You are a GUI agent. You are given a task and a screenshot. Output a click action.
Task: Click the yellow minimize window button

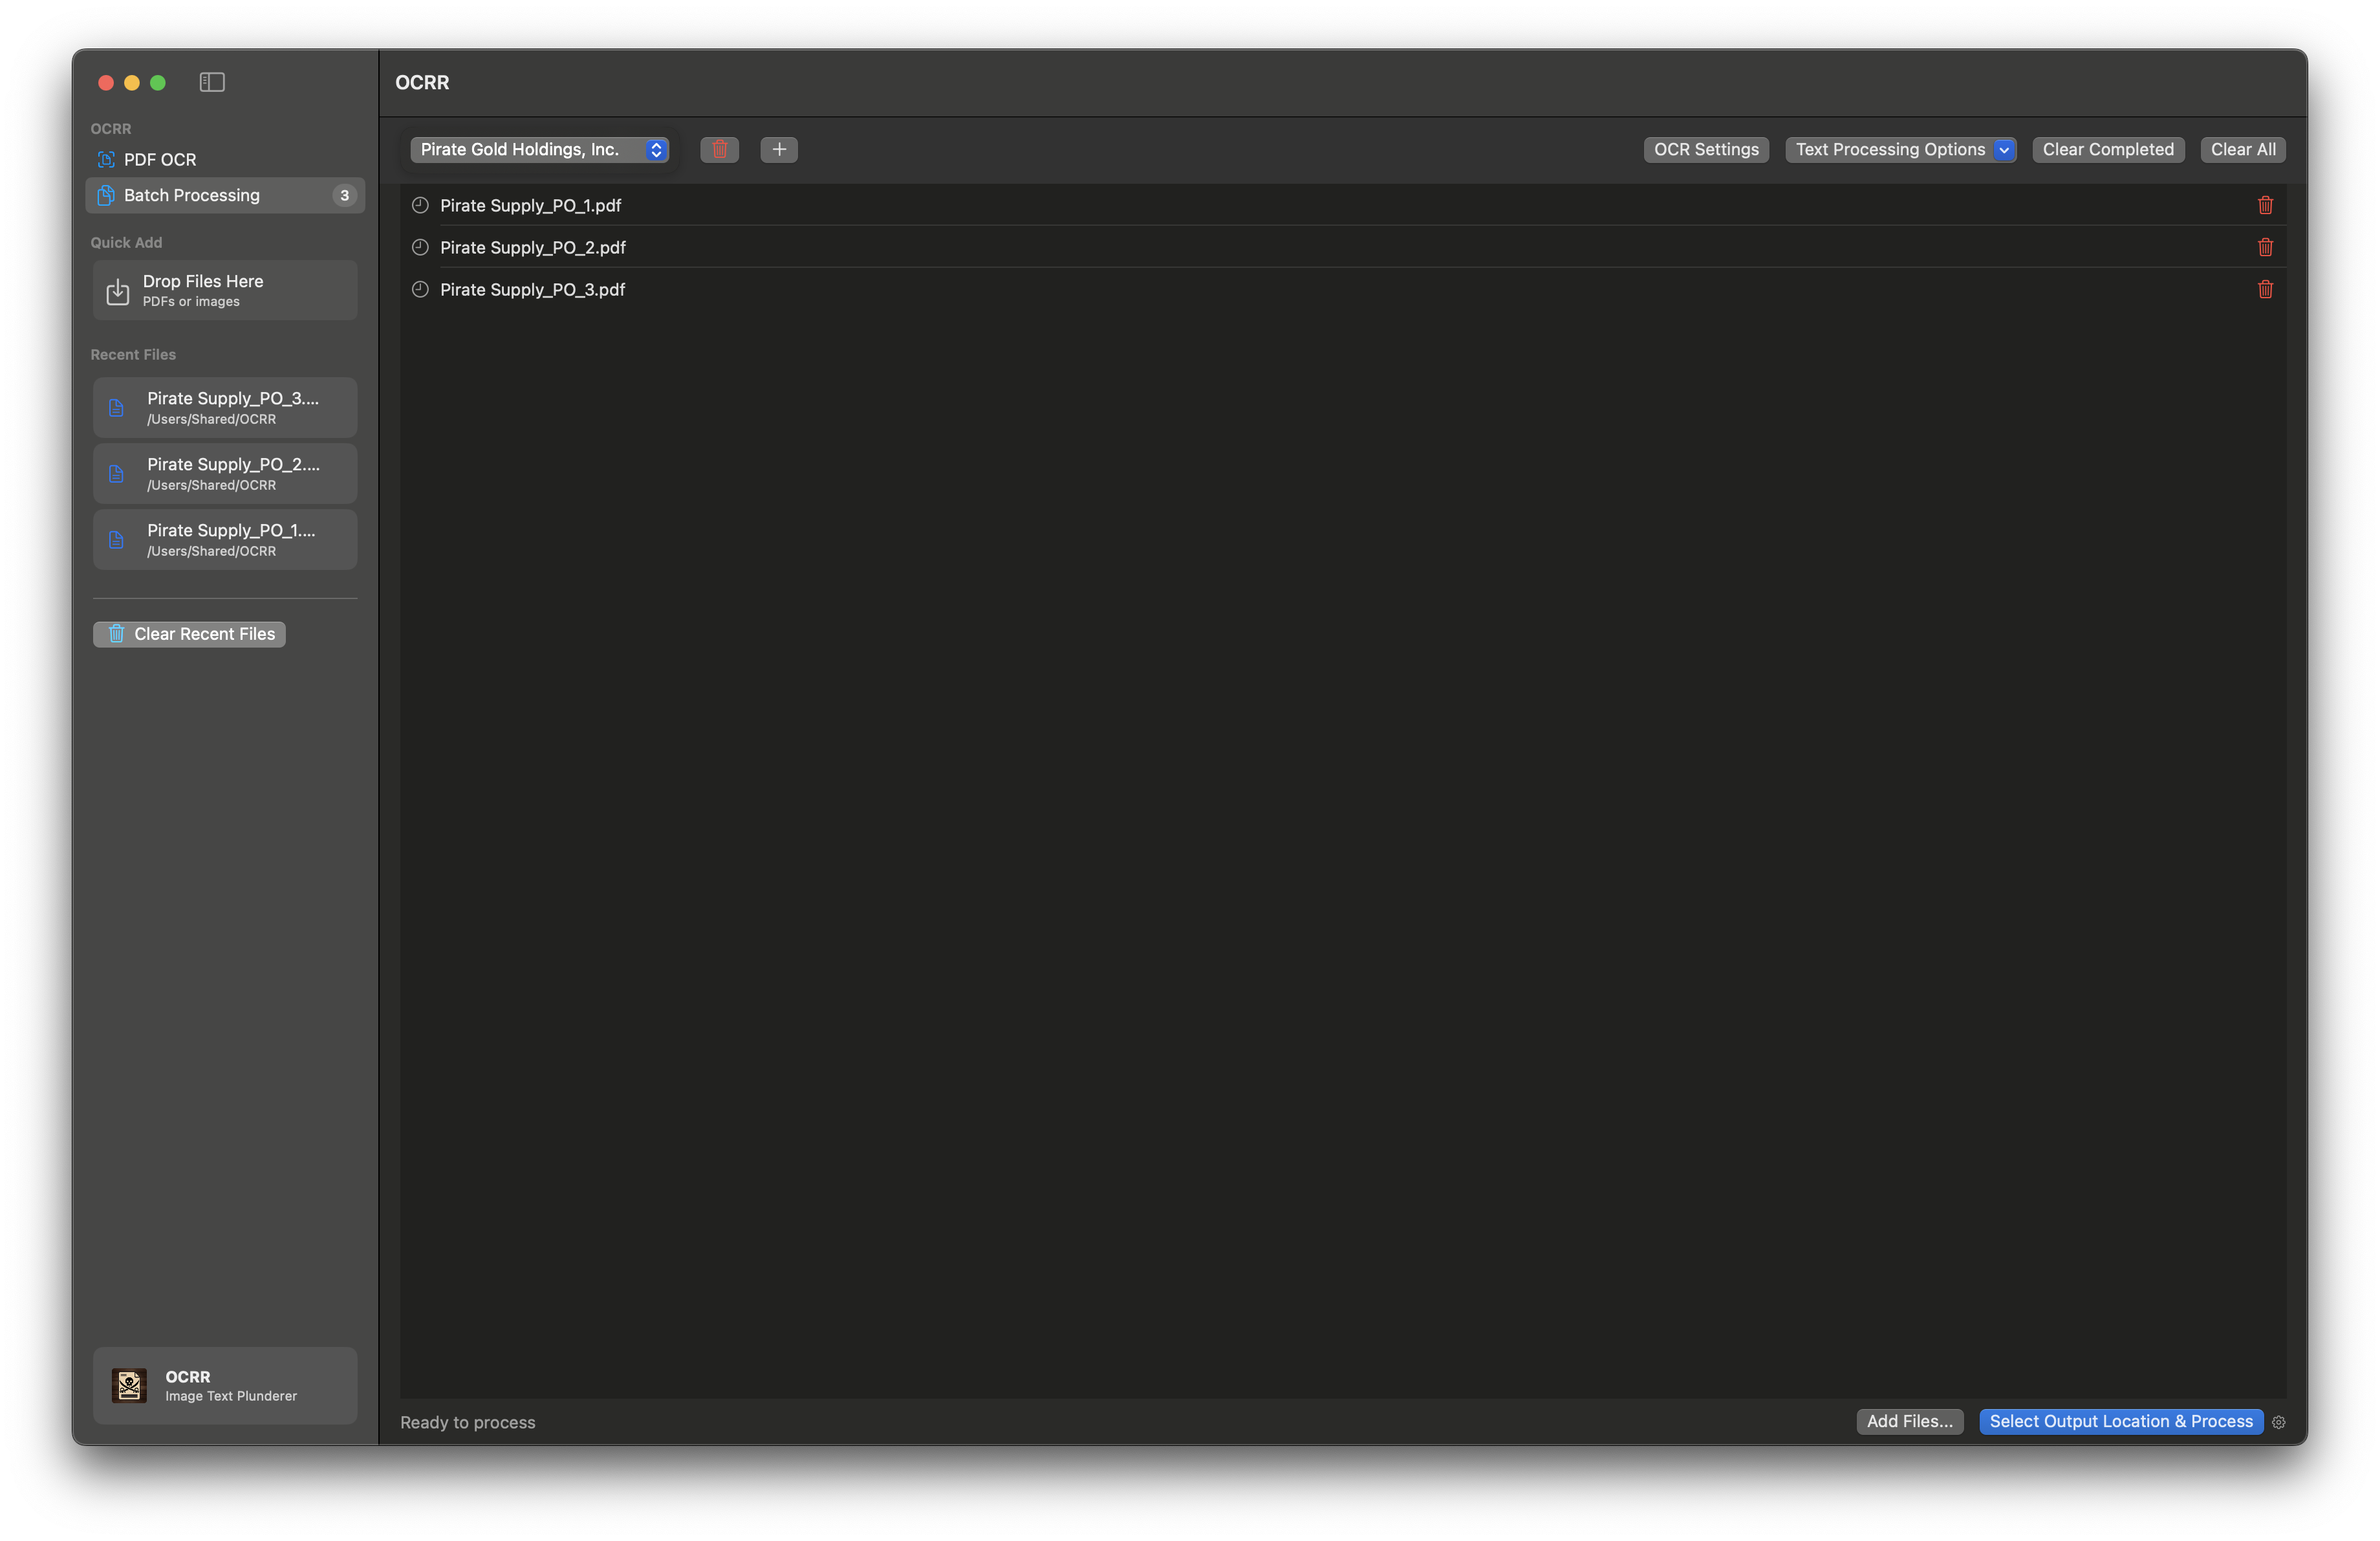click(x=132, y=82)
